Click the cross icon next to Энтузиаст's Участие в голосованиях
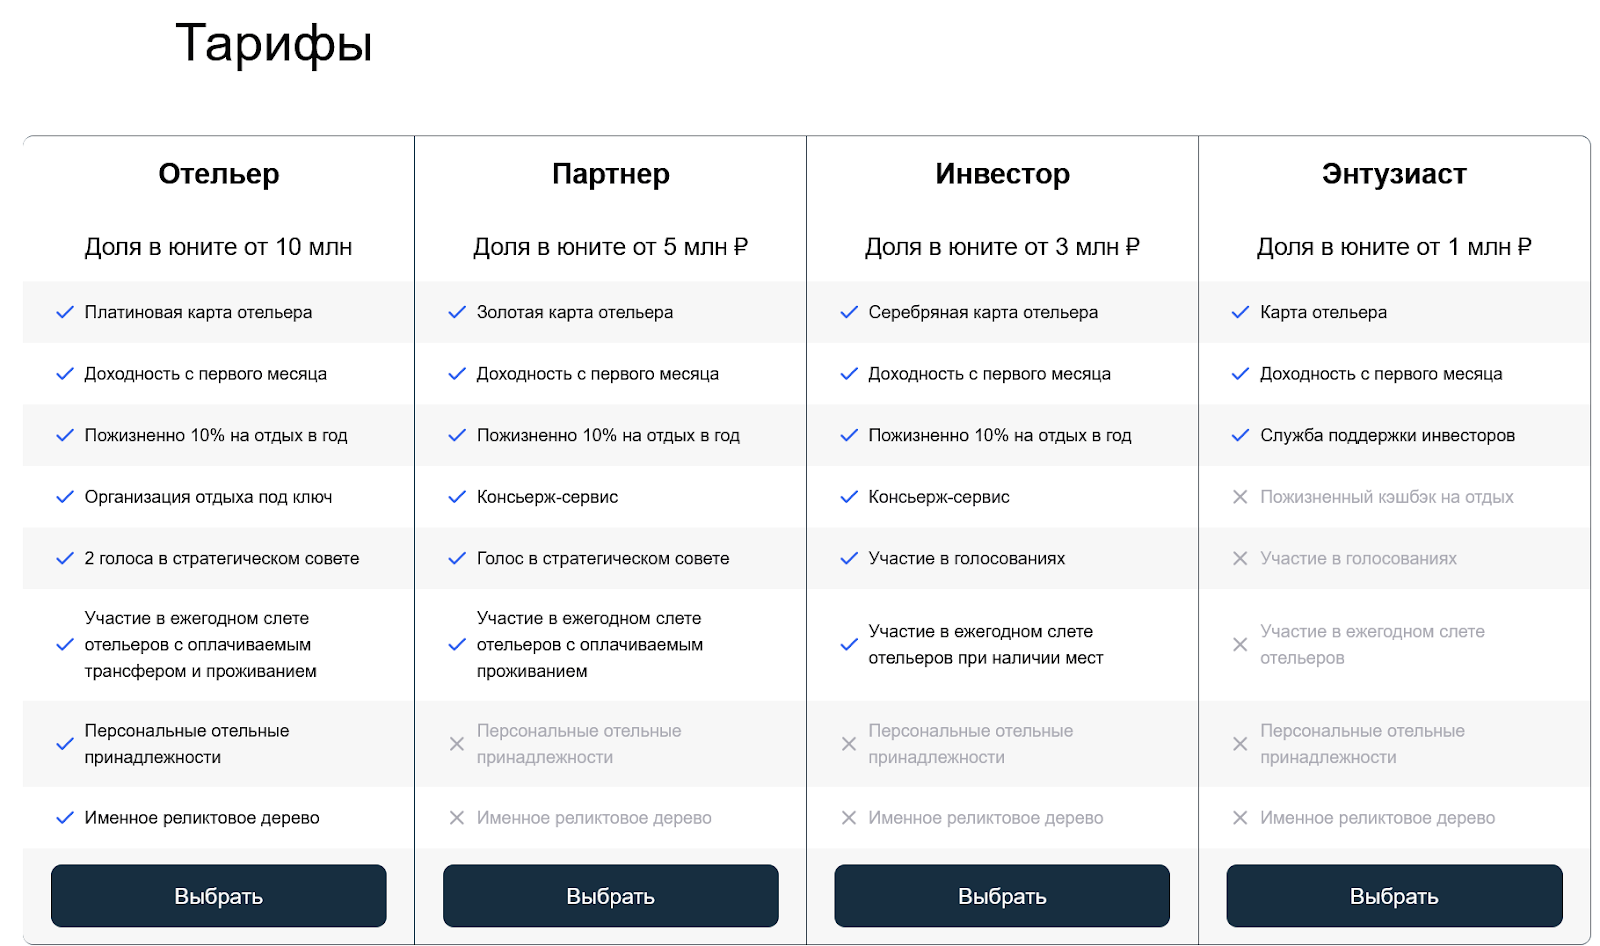This screenshot has width=1600, height=946. pos(1240,558)
